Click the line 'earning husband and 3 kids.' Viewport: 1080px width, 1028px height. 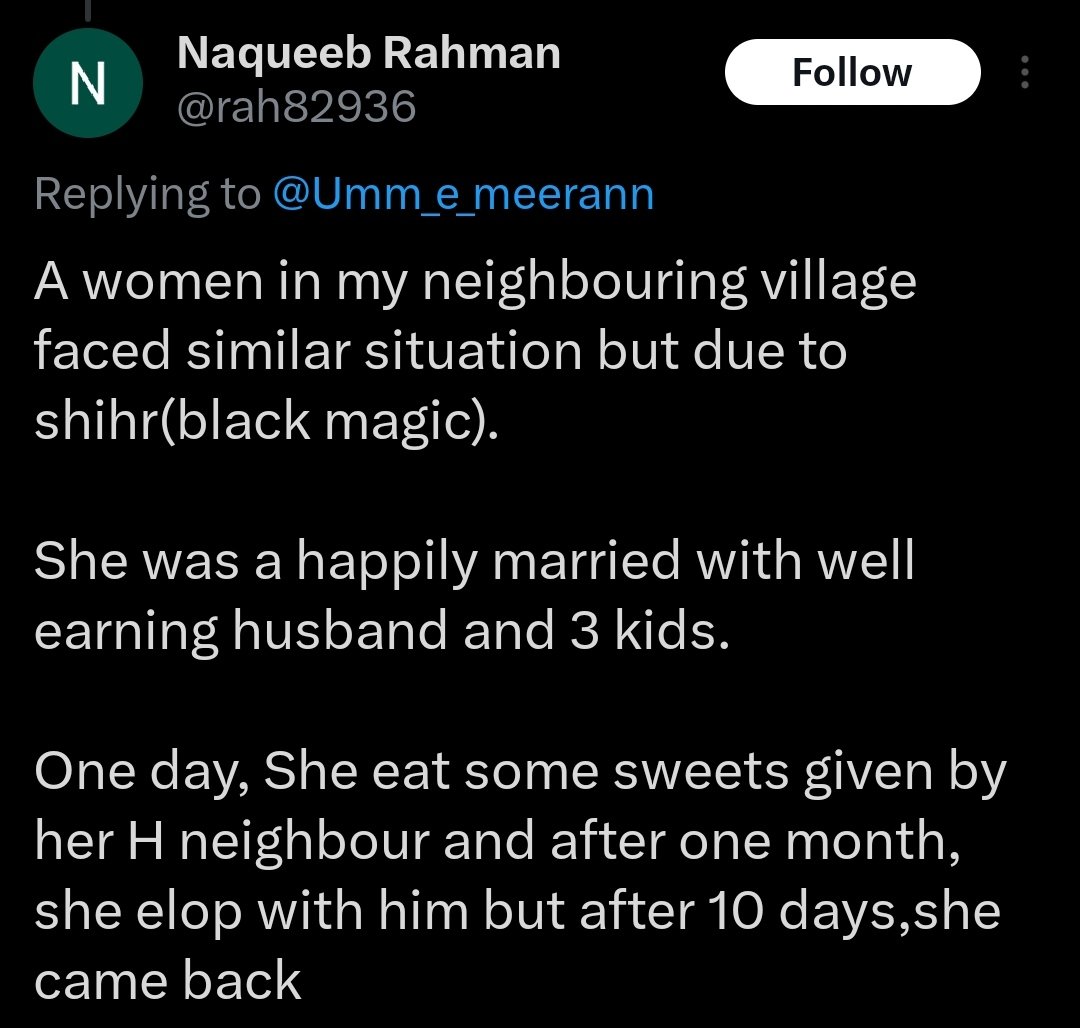pyautogui.click(x=376, y=630)
